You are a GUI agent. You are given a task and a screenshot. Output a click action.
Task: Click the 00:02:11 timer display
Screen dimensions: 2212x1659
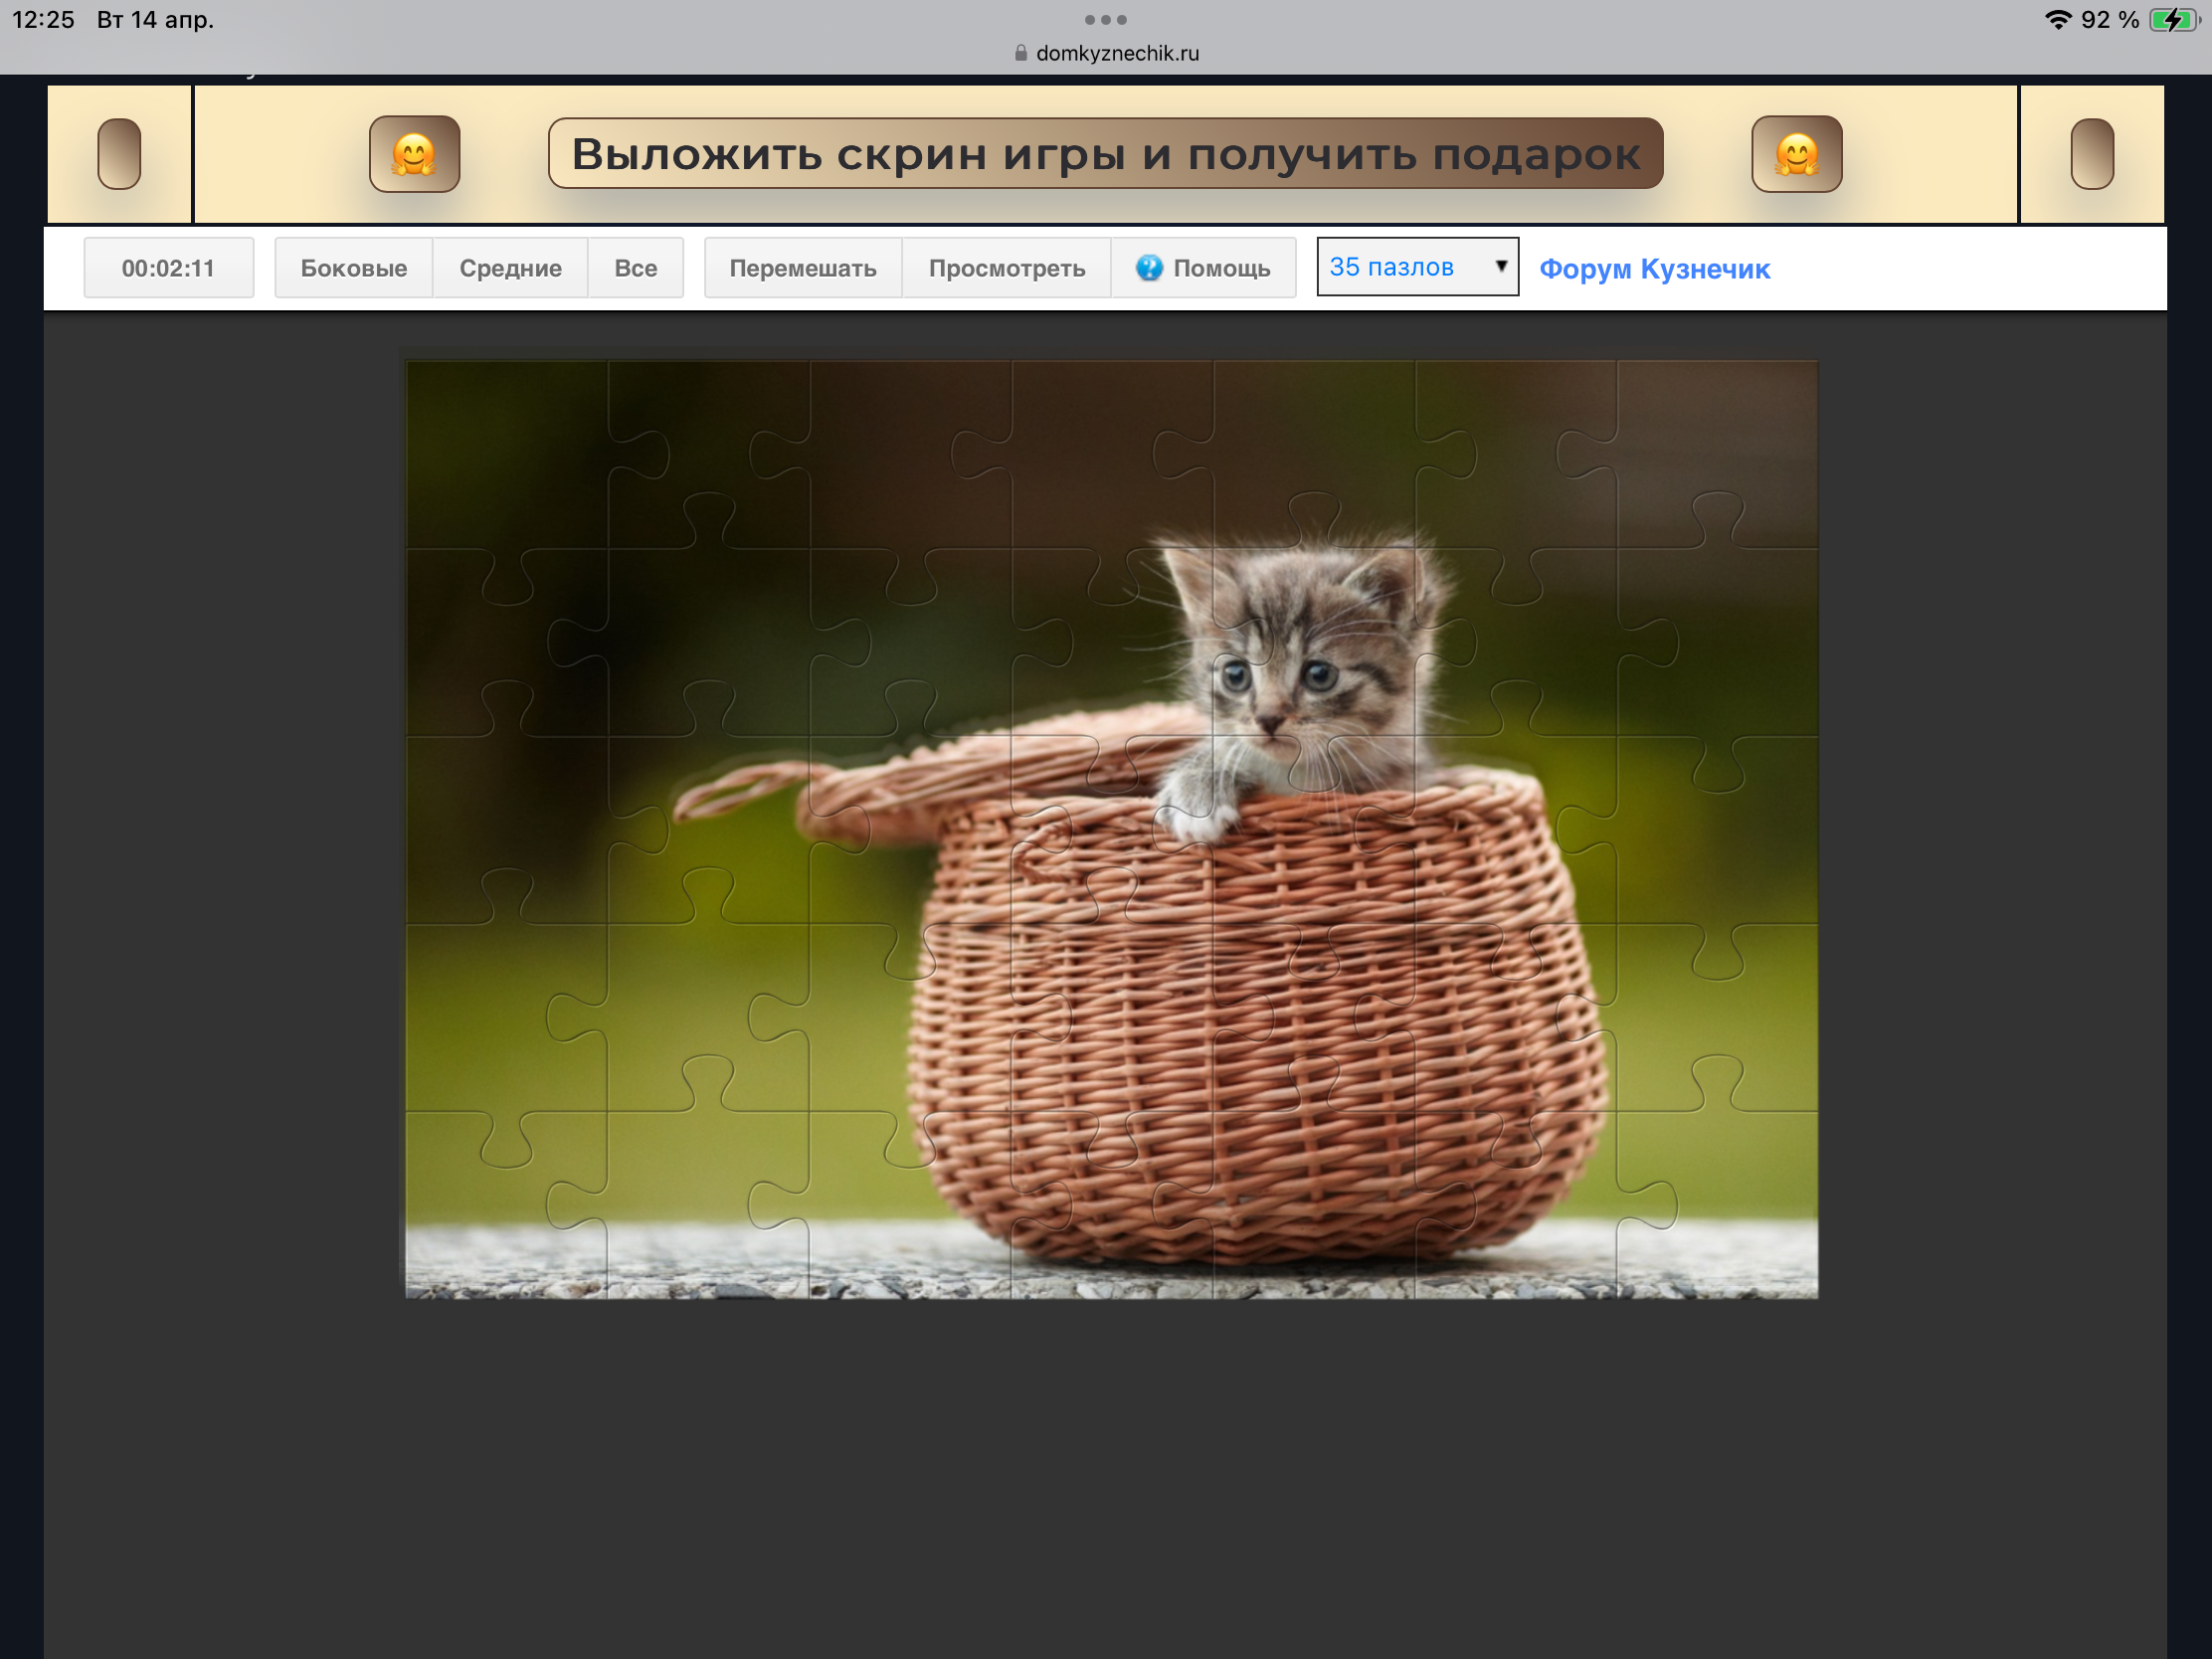pyautogui.click(x=168, y=268)
